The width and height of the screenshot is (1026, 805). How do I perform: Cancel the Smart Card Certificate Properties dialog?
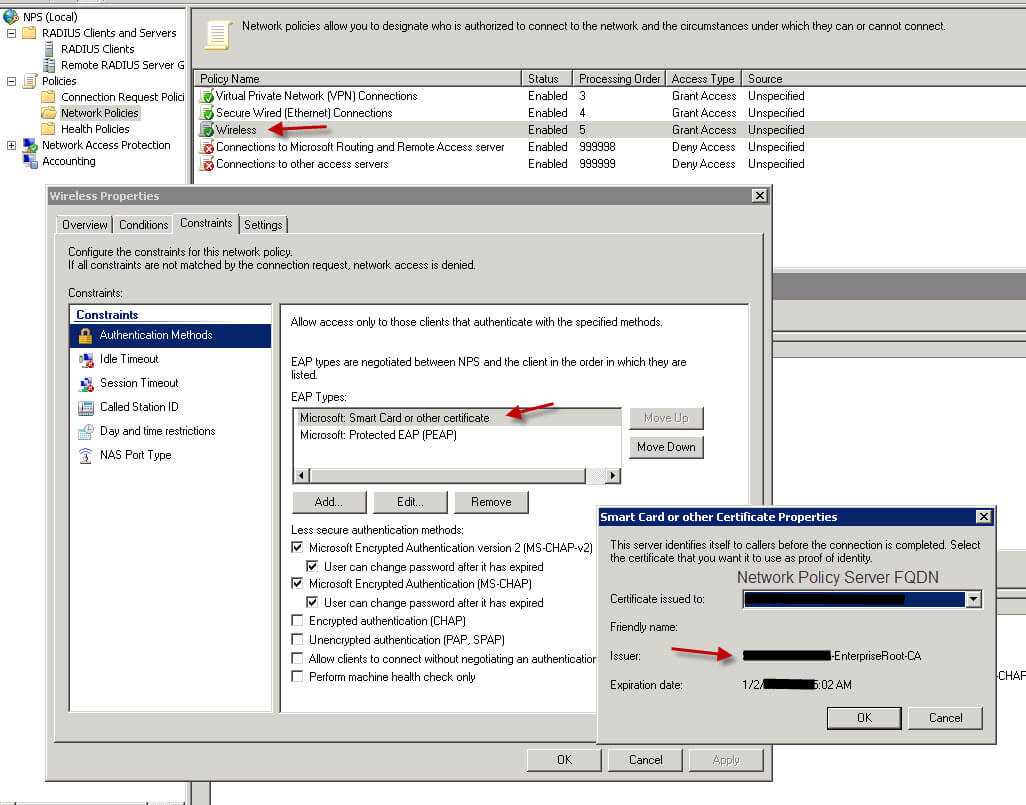(x=946, y=718)
